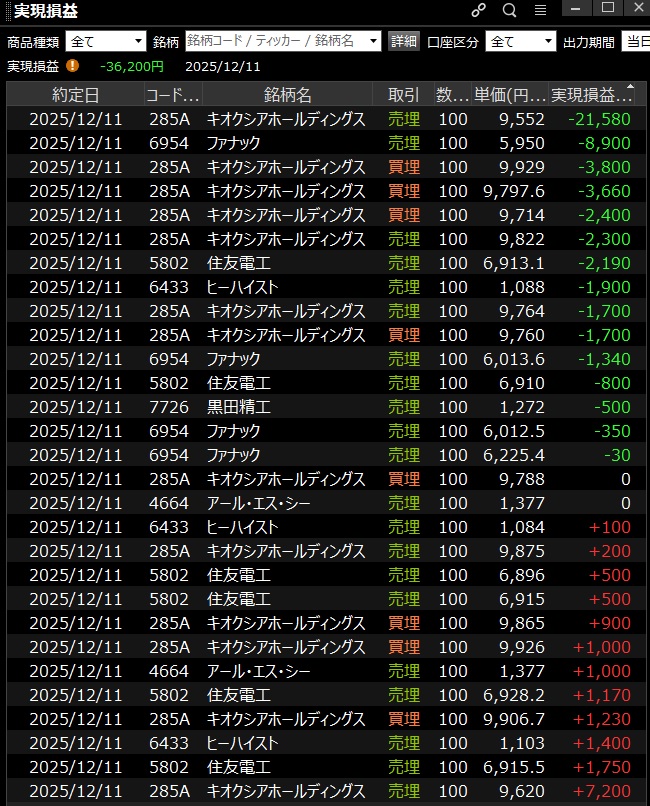This screenshot has width=650, height=806.
Task: Open the search magnifier icon
Action: coord(509,10)
